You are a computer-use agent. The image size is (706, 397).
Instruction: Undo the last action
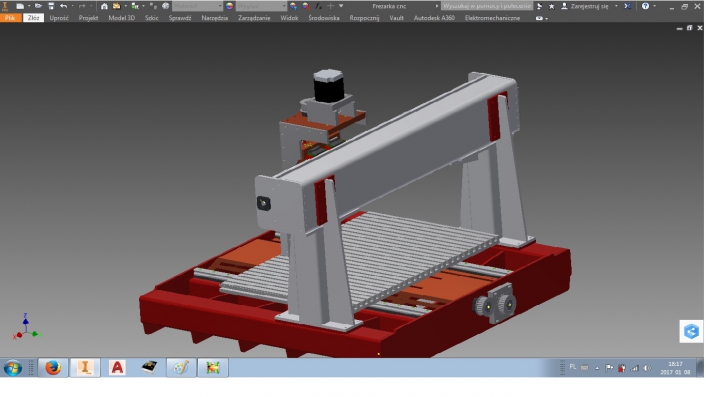click(63, 6)
